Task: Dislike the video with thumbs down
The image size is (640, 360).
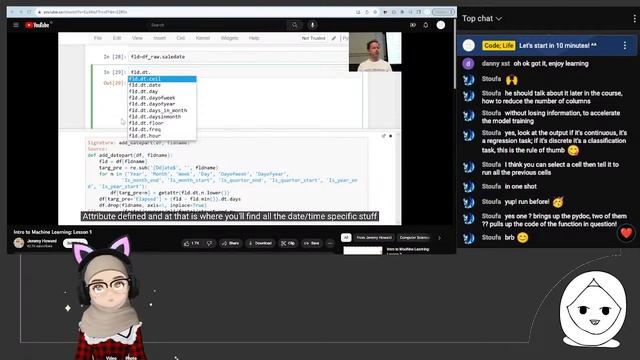Action: [x=209, y=243]
